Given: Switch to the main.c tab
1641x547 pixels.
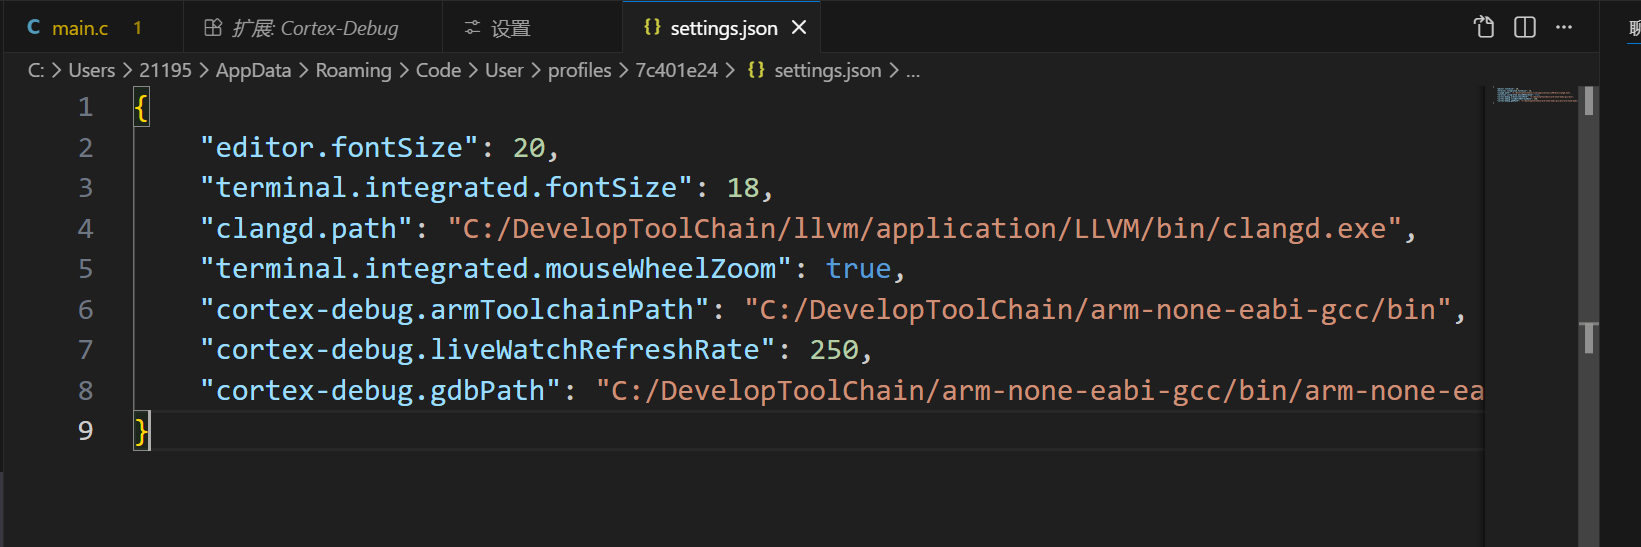Looking at the screenshot, I should tap(93, 27).
